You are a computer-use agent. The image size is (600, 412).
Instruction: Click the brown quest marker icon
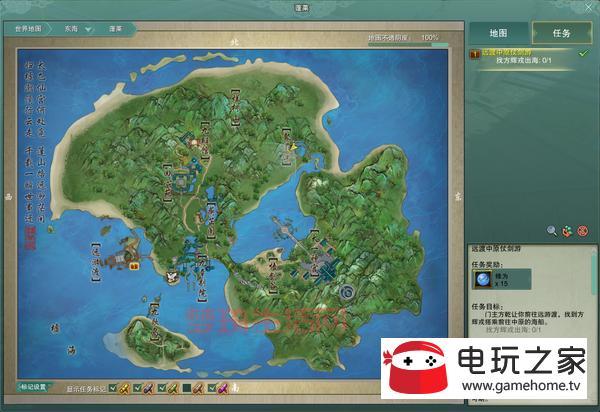(198, 389)
